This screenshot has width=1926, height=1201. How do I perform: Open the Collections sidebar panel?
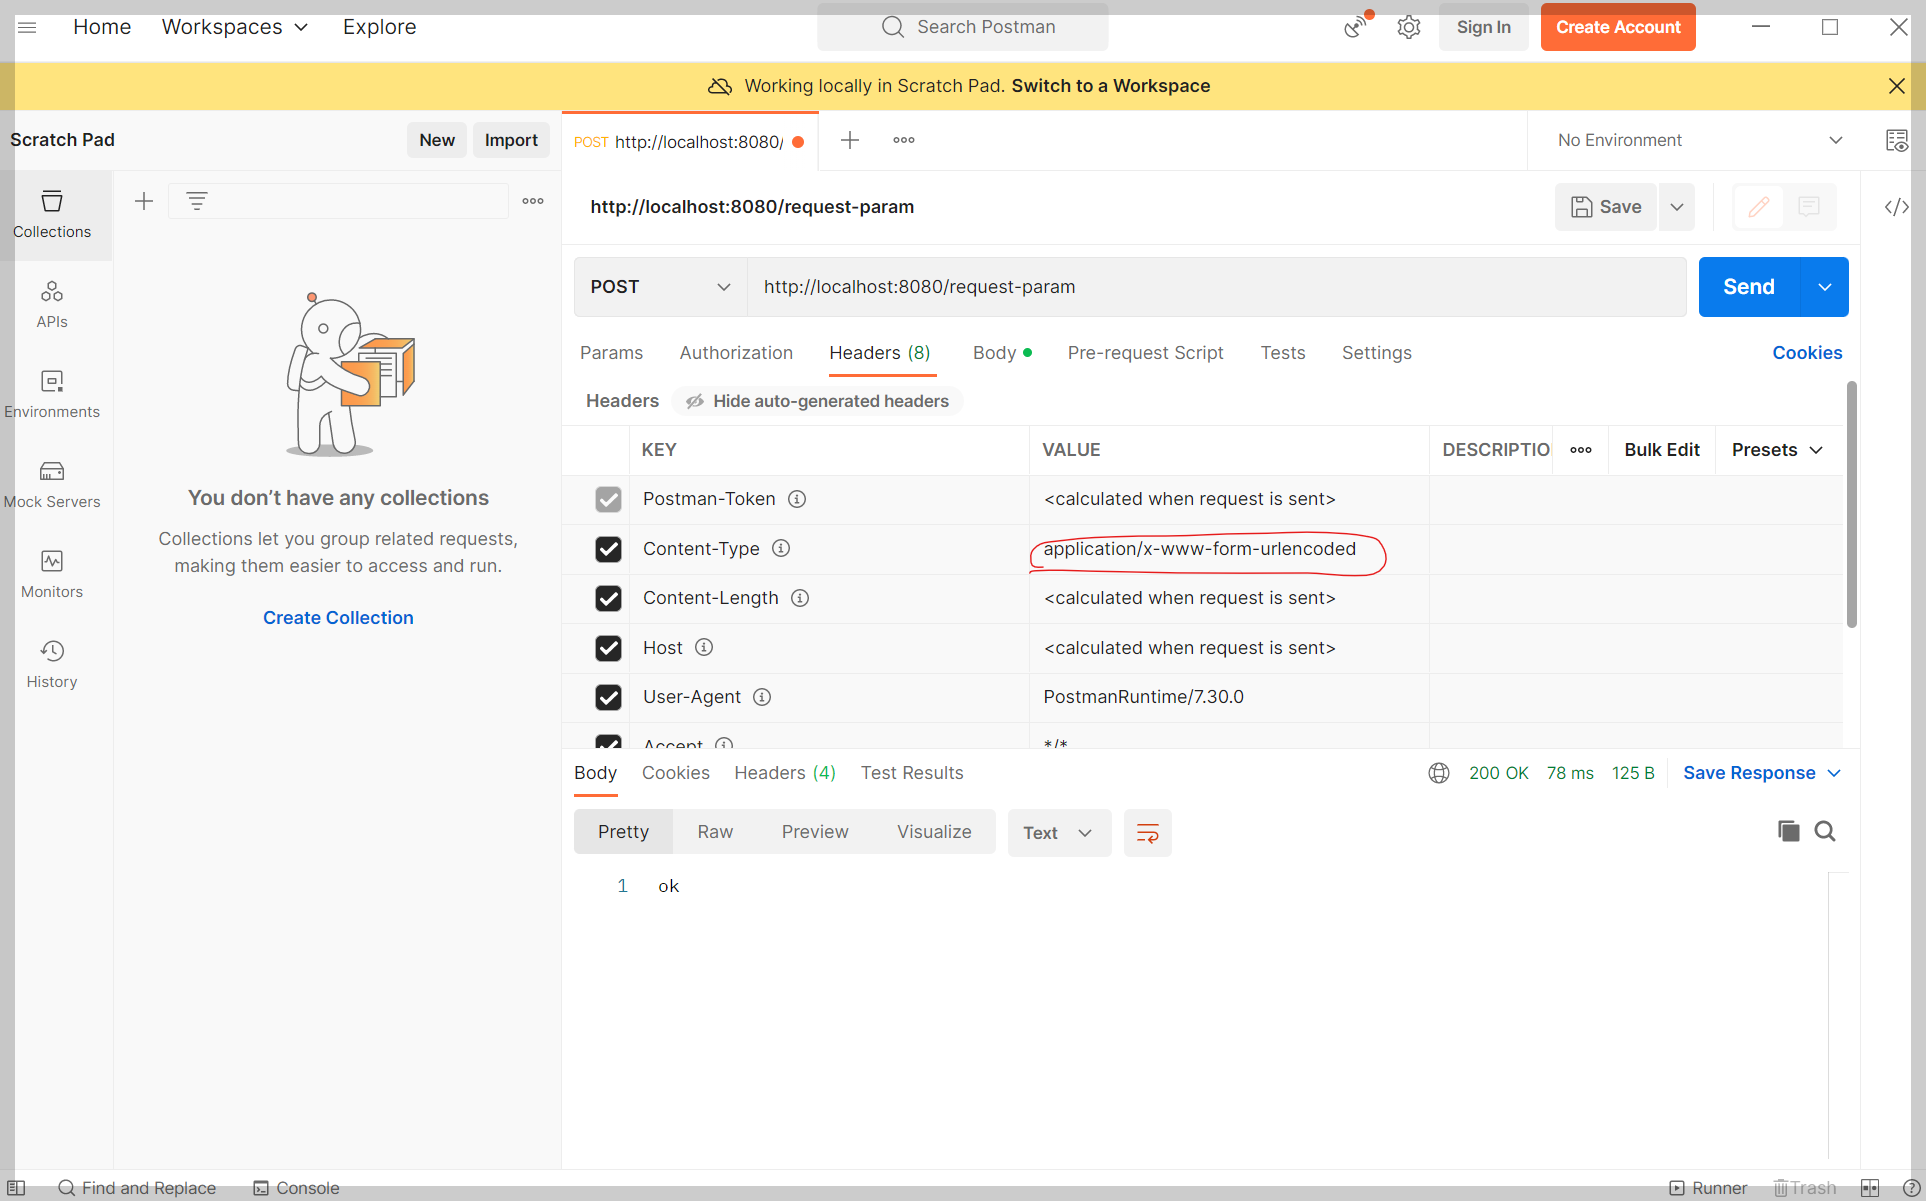click(x=52, y=215)
